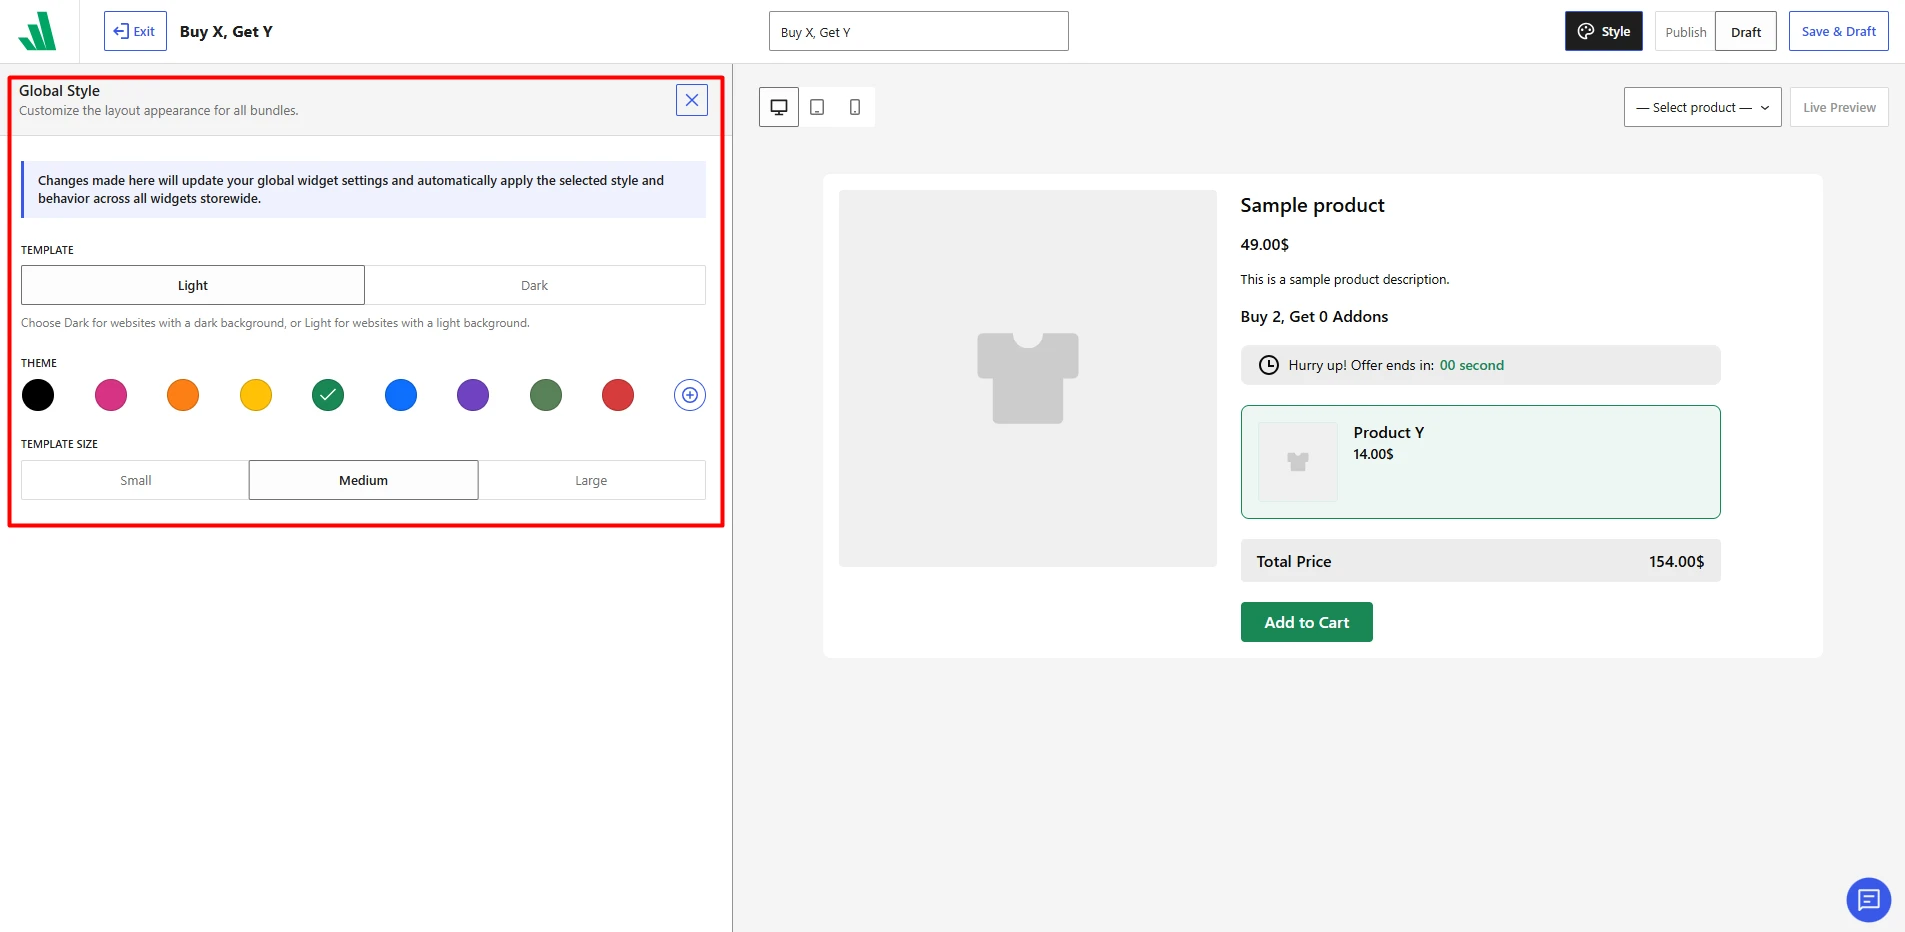Image resolution: width=1905 pixels, height=932 pixels.
Task: Click Save & Draft
Action: tap(1839, 31)
